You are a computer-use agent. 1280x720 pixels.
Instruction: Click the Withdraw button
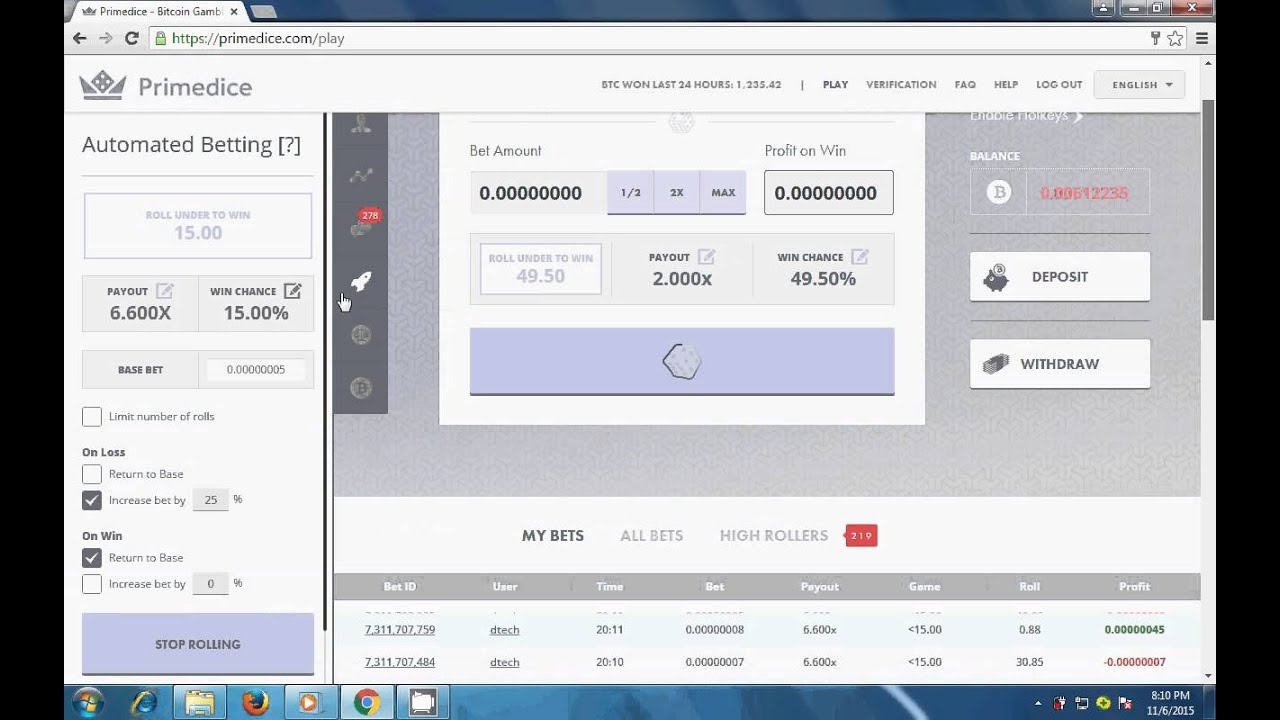(x=1060, y=364)
